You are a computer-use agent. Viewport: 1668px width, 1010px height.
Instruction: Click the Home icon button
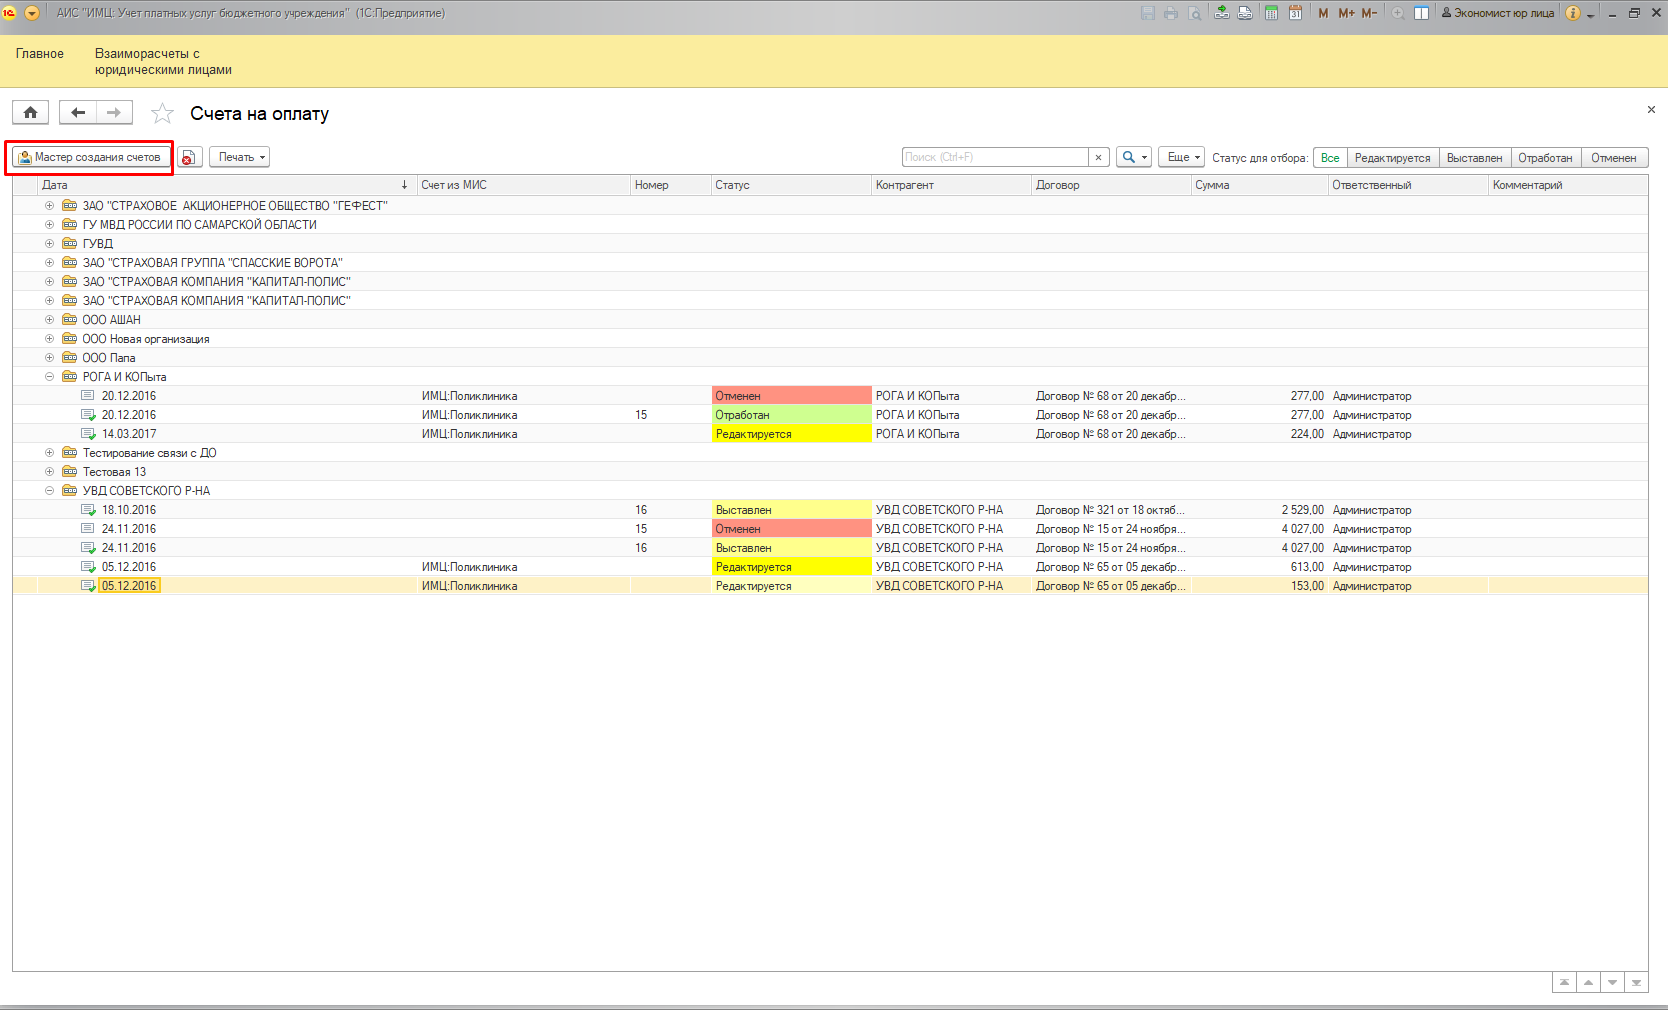30,113
